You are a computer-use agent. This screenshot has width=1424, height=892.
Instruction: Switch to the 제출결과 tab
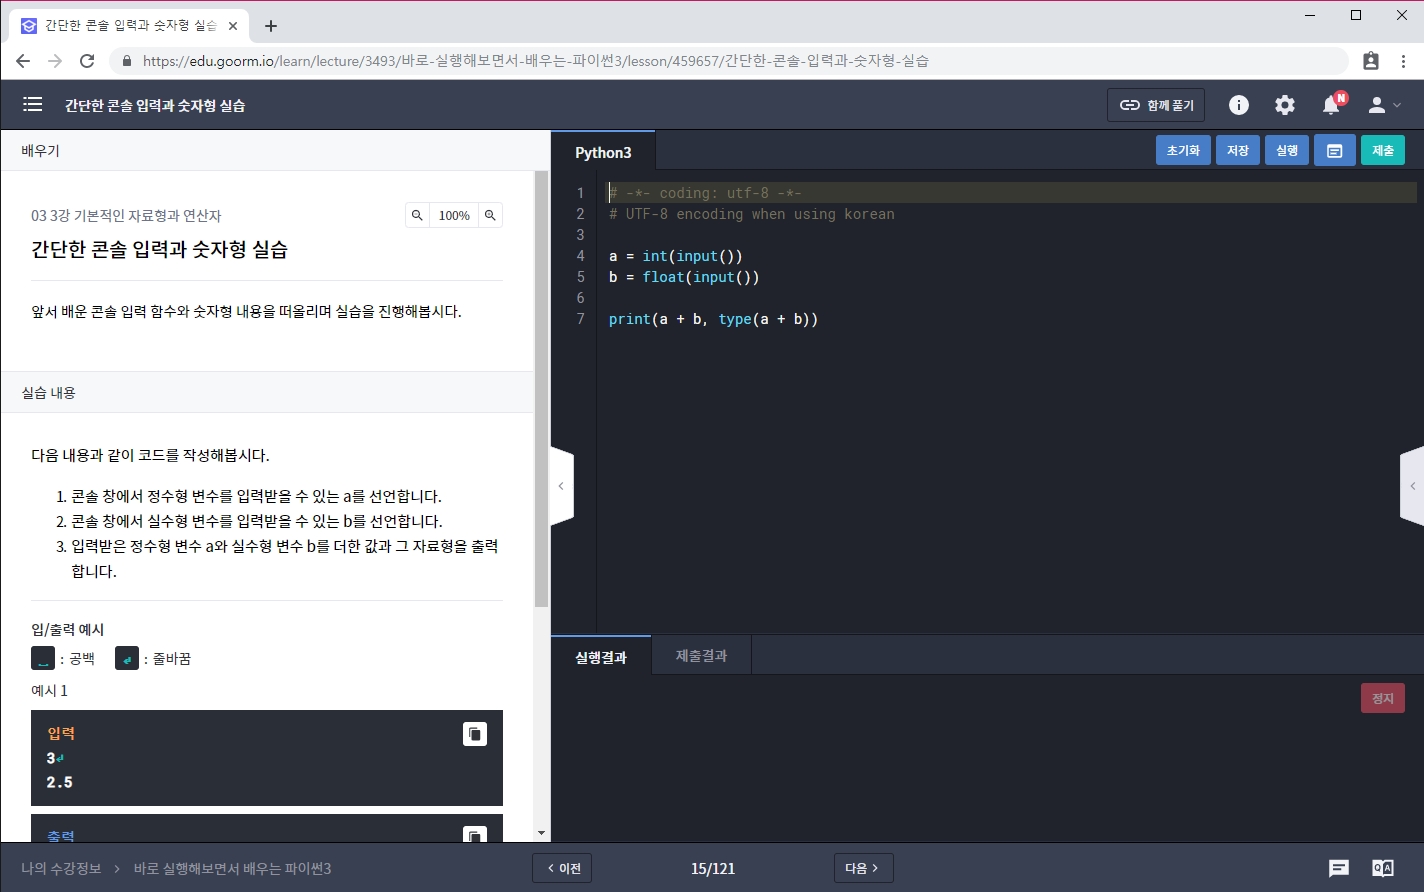click(x=701, y=656)
